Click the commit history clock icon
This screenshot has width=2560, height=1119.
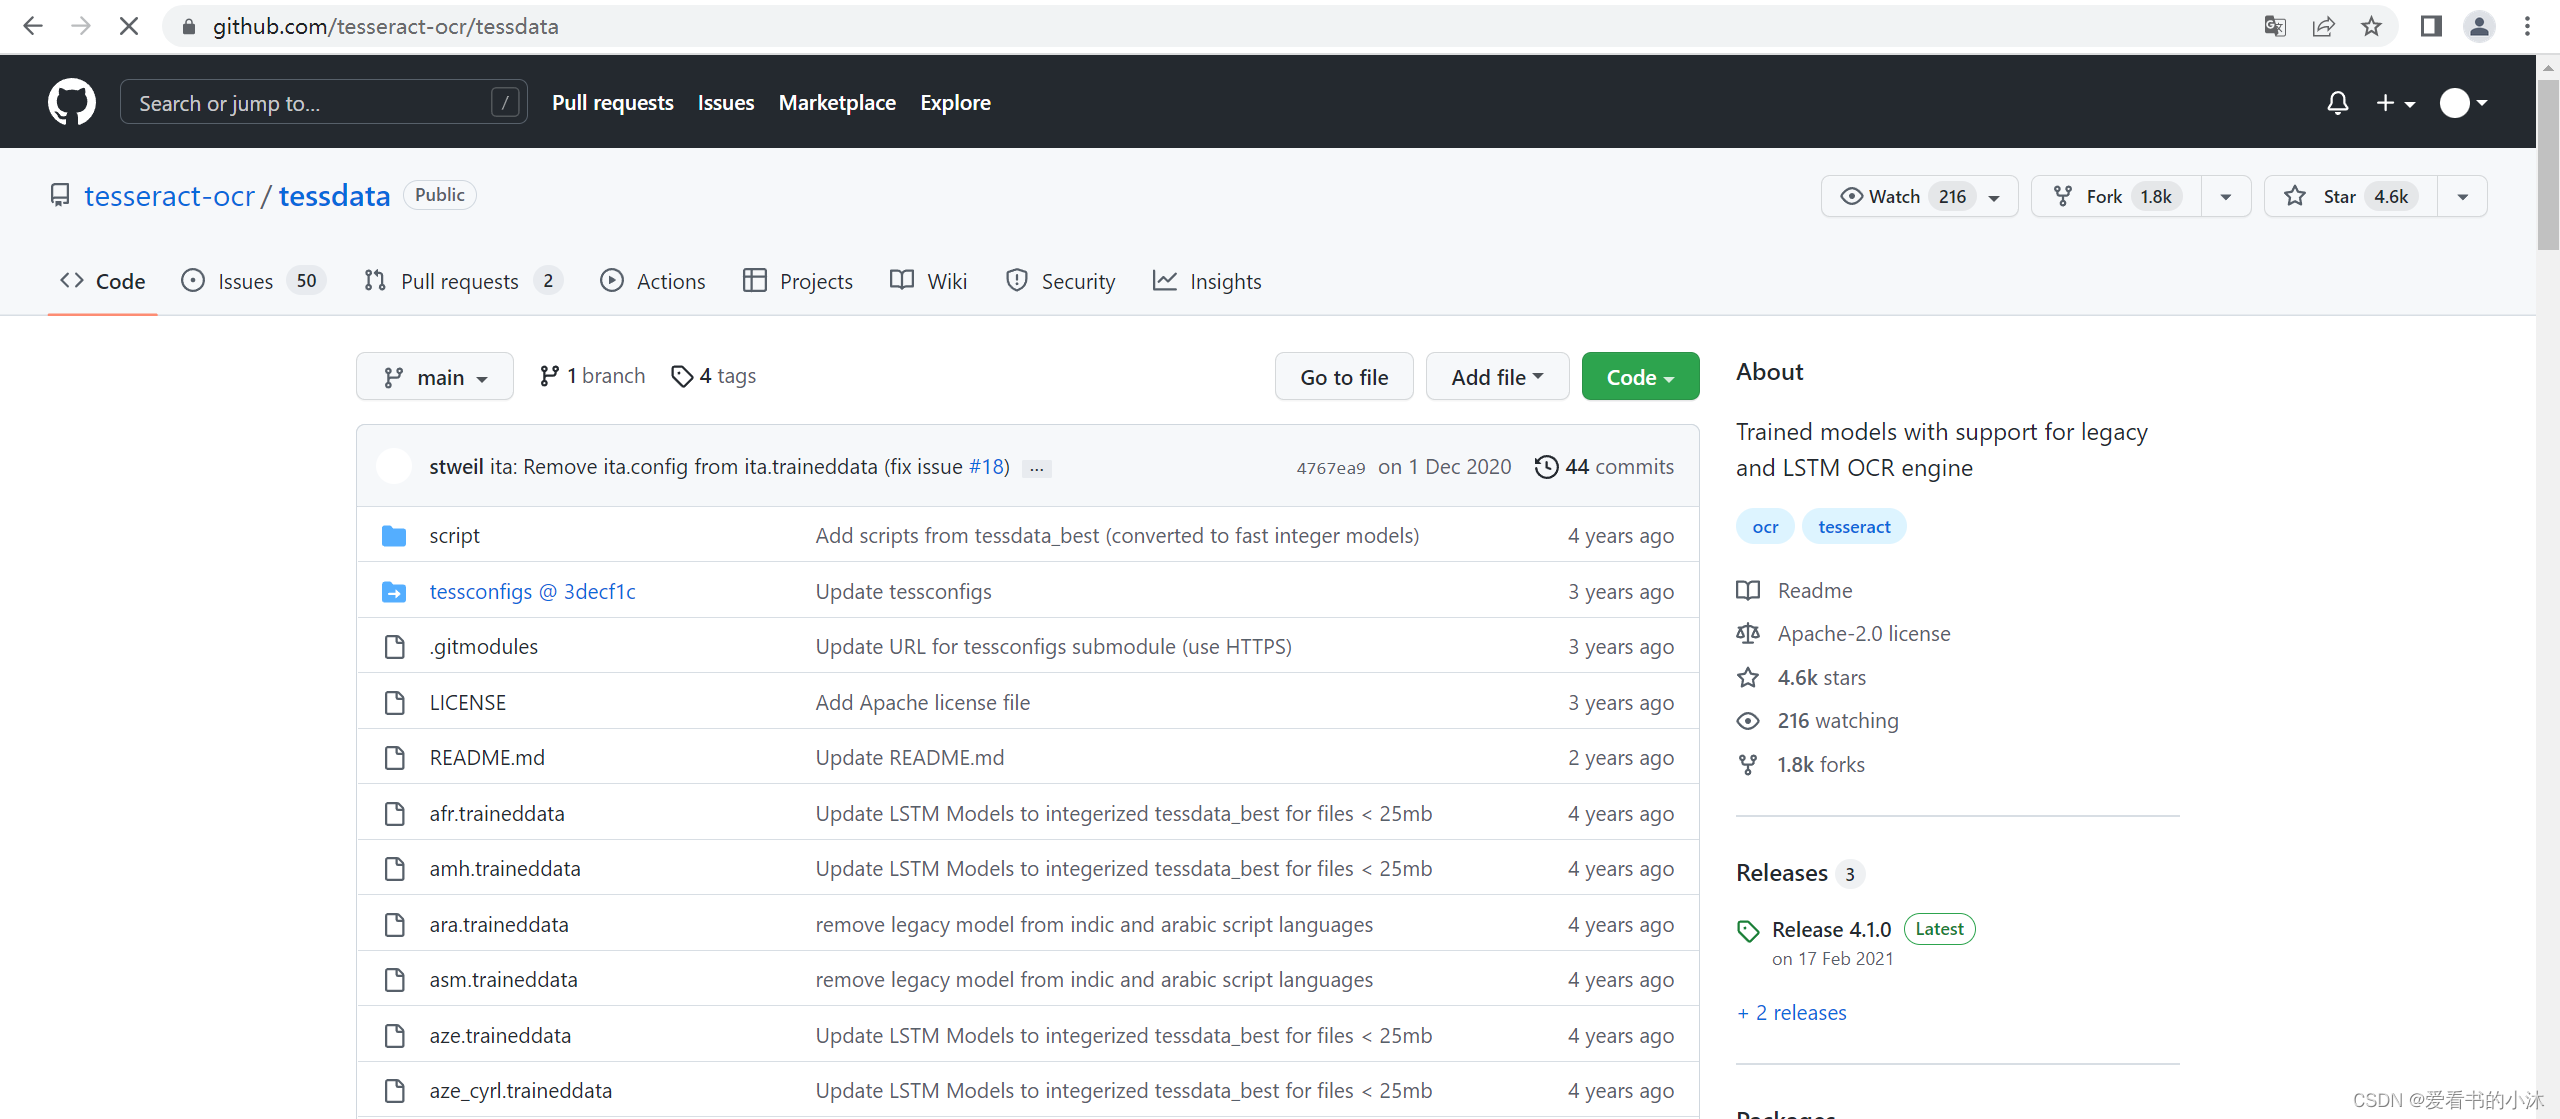click(1546, 467)
